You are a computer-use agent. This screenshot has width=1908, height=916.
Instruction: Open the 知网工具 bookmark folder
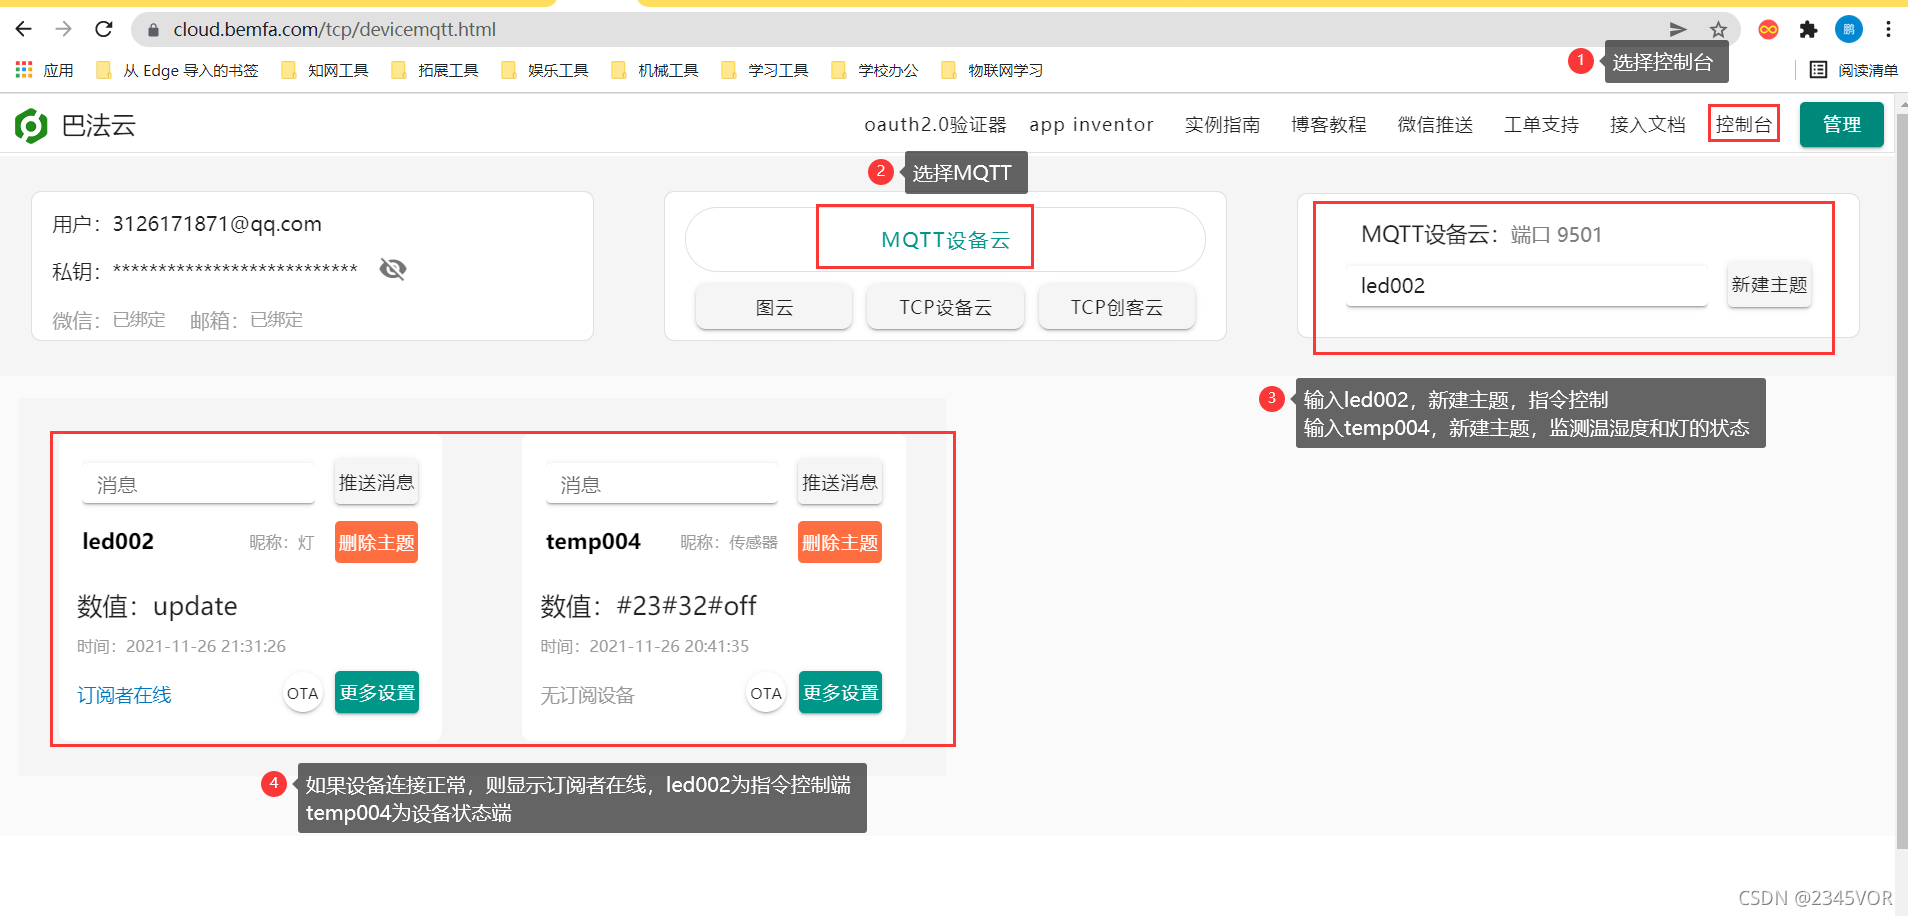click(325, 70)
